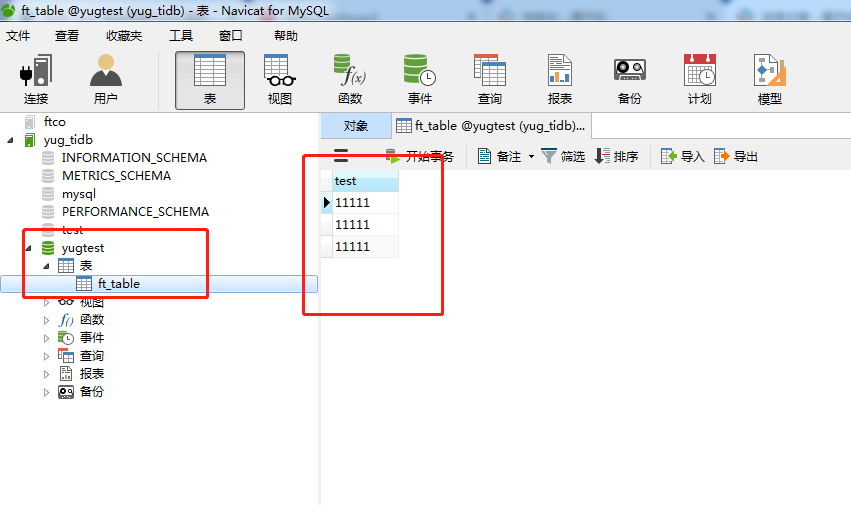Open the 连接 (Connection) toolbar icon
The height and width of the screenshot is (505, 851).
tap(36, 80)
